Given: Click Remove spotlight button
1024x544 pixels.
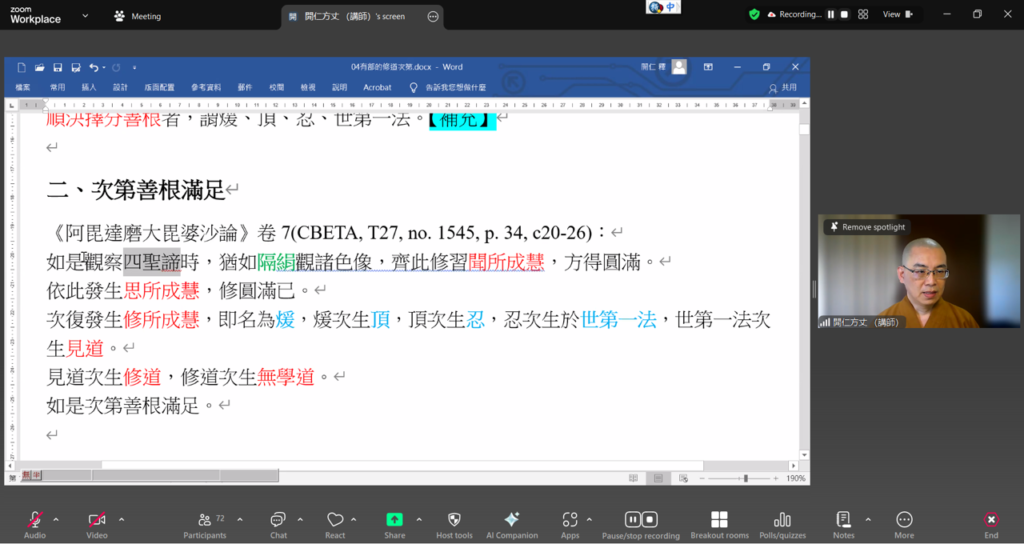Looking at the screenshot, I should pos(866,227).
